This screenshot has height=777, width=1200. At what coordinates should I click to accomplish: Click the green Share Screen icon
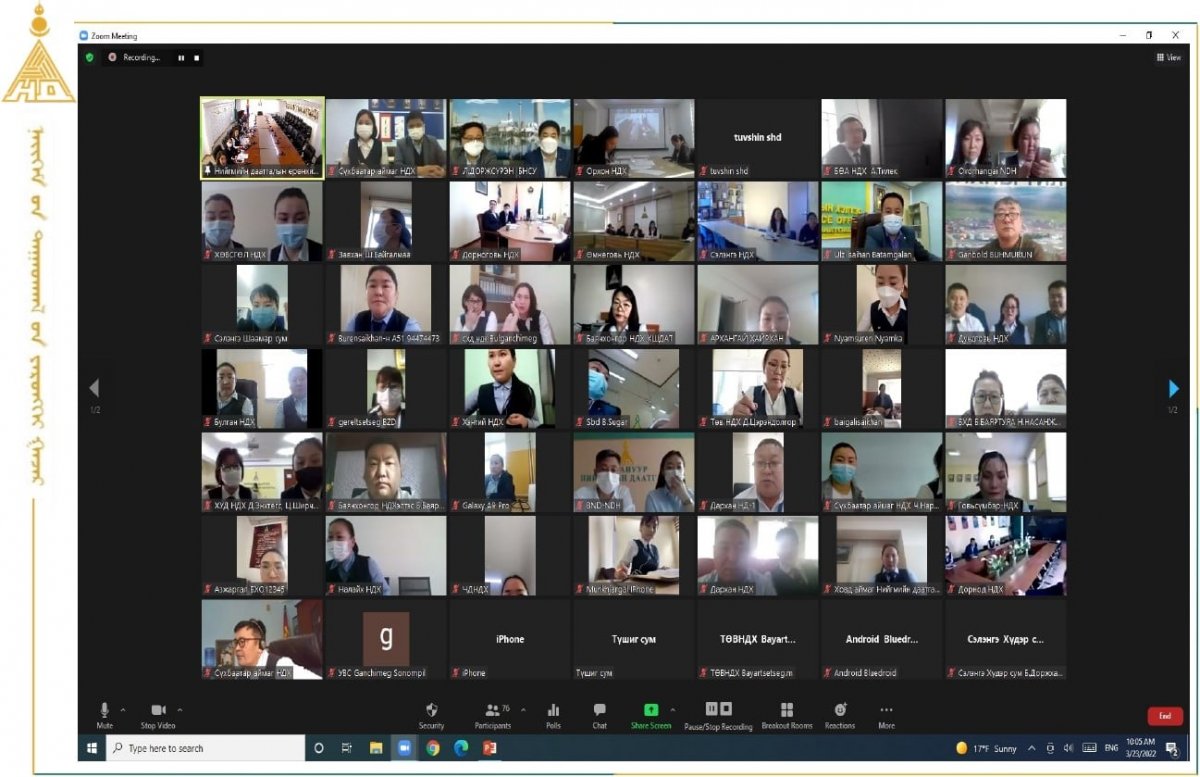(651, 710)
